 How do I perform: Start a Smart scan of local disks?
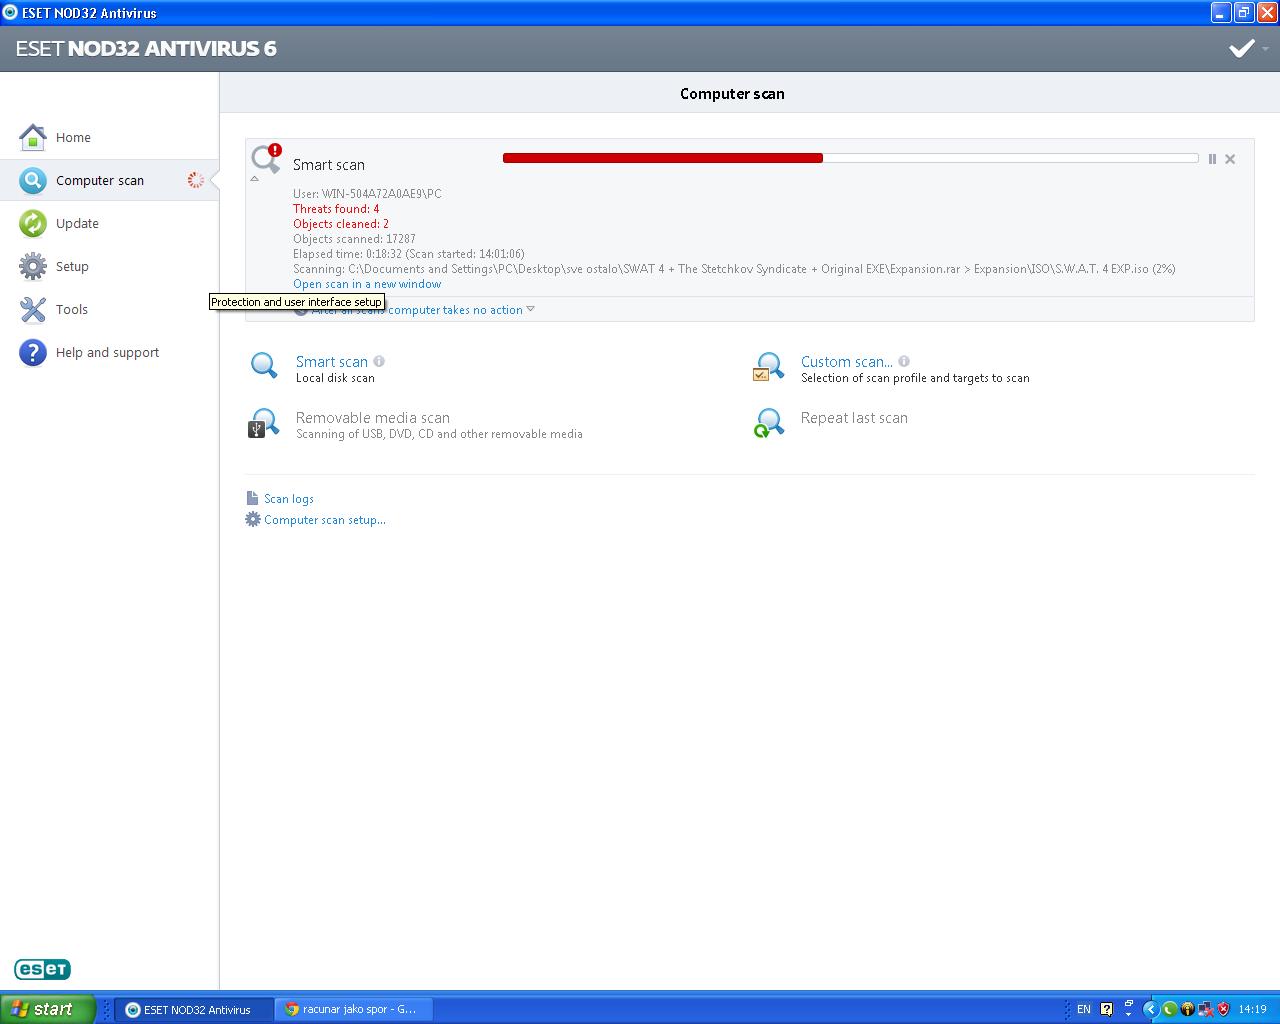point(332,362)
